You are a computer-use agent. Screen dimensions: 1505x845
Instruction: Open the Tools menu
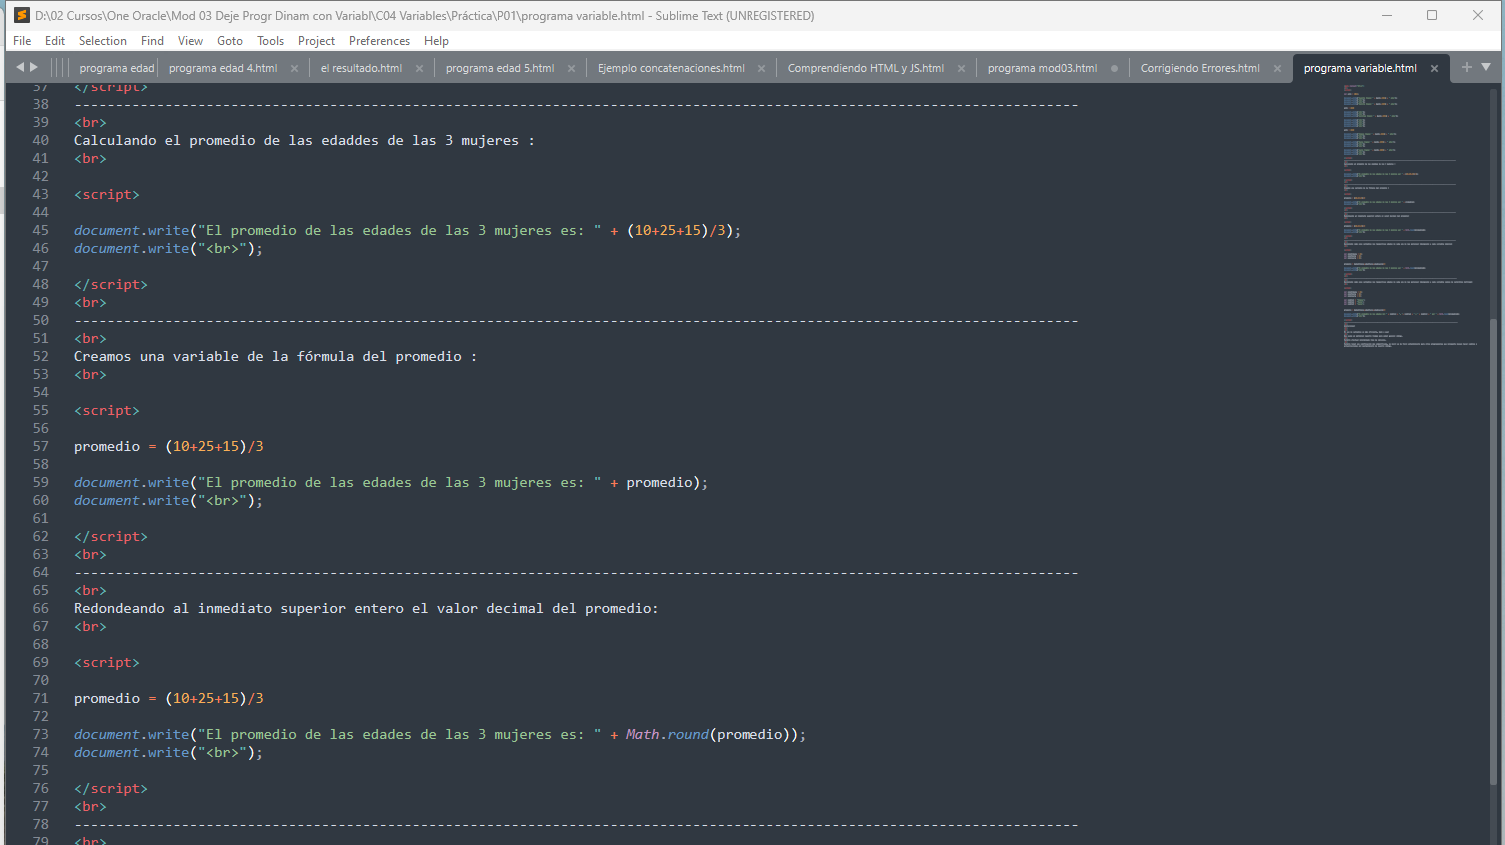tap(270, 41)
